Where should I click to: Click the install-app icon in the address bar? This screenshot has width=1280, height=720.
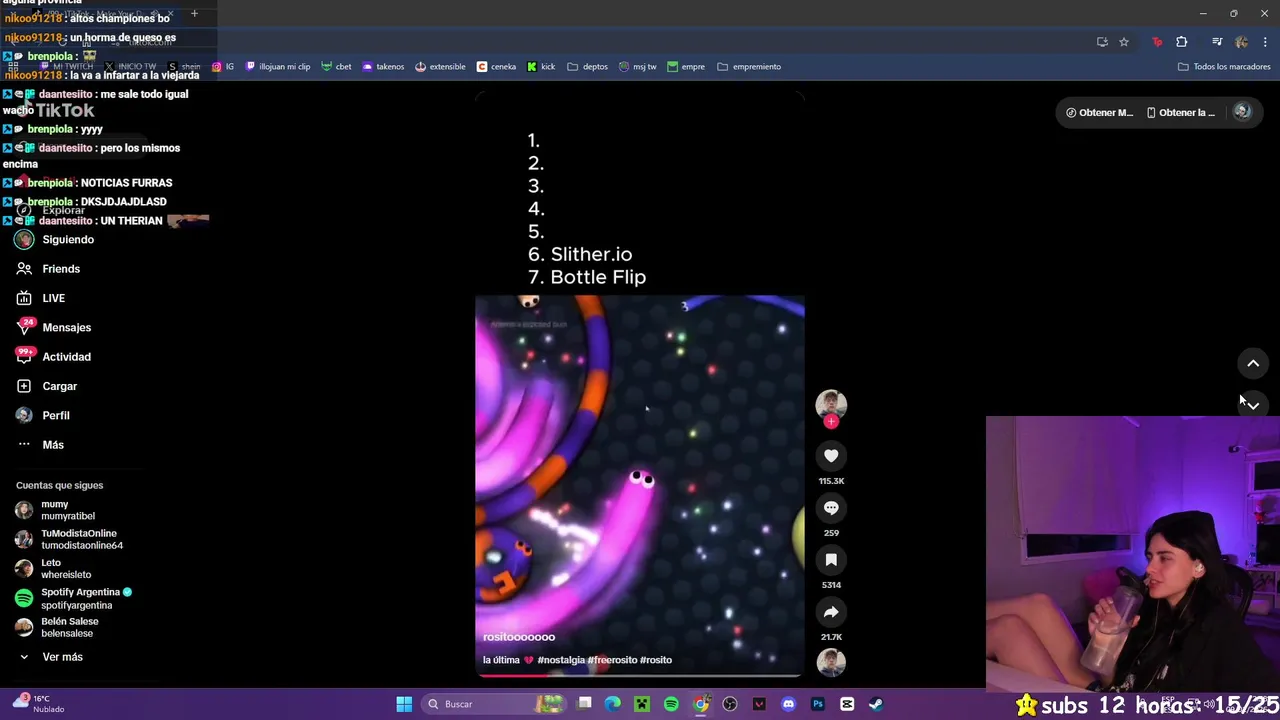click(x=1102, y=42)
